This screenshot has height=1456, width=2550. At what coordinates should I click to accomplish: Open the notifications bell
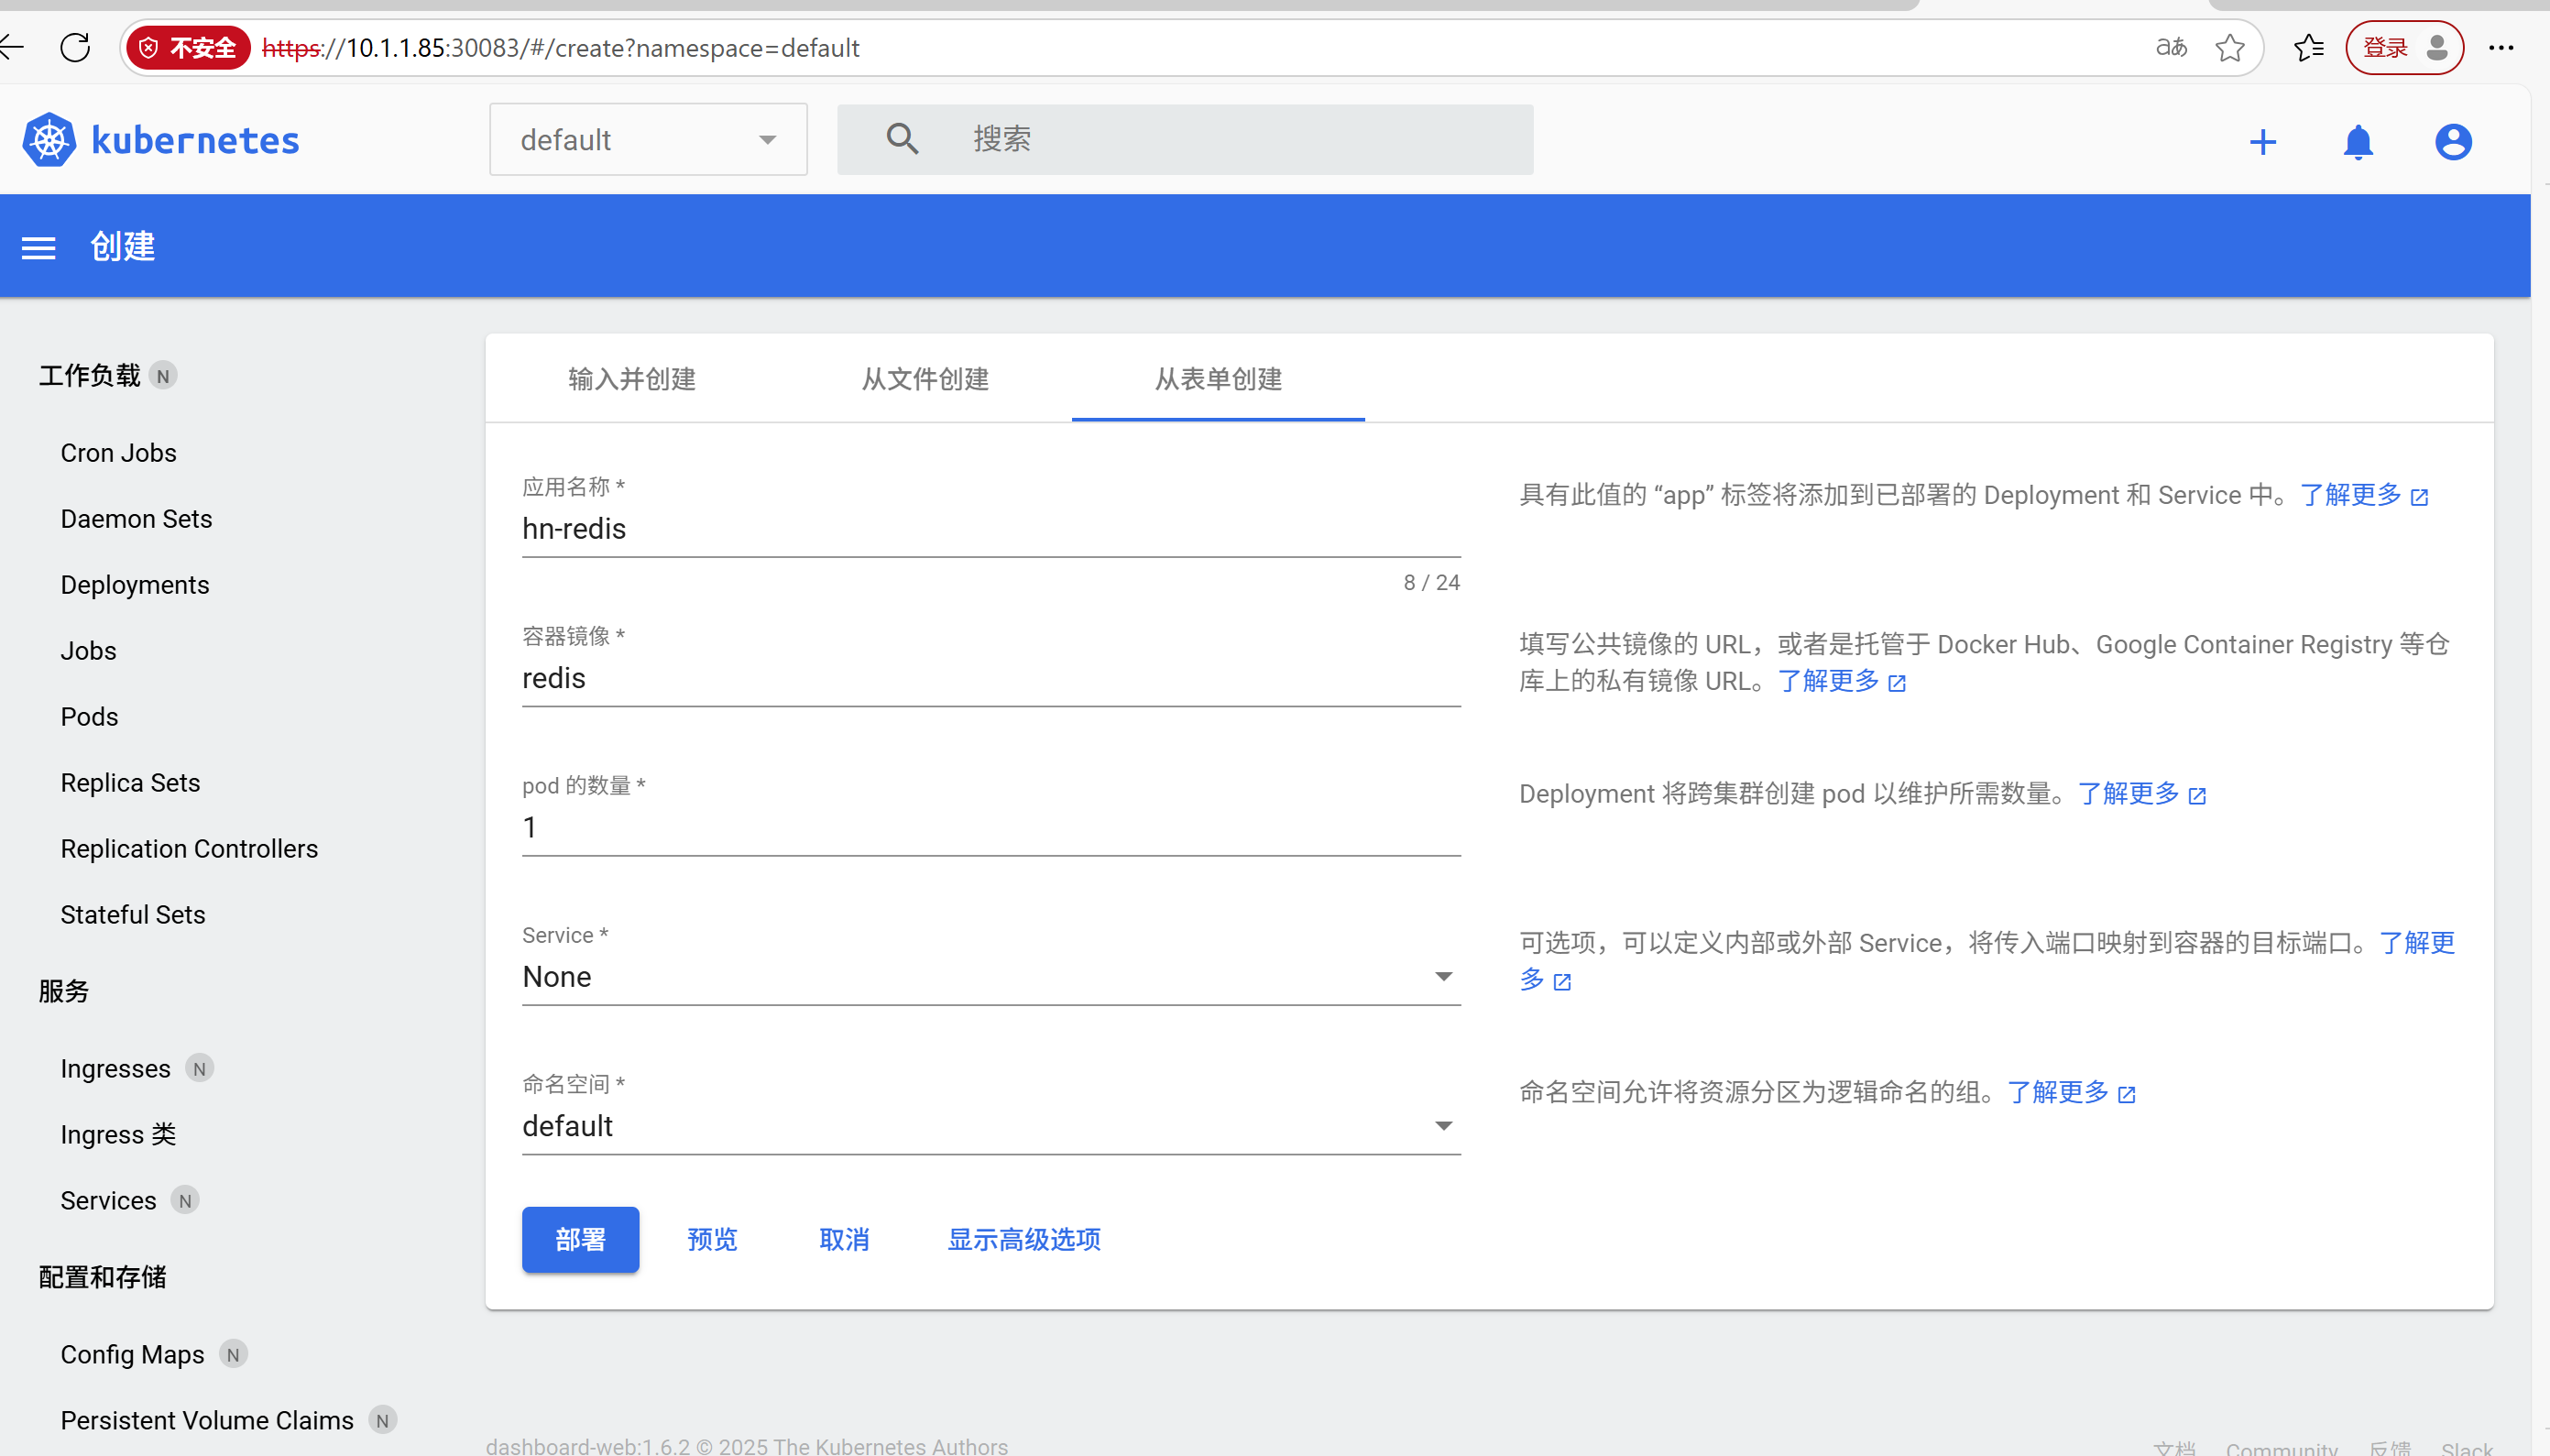2357,142
